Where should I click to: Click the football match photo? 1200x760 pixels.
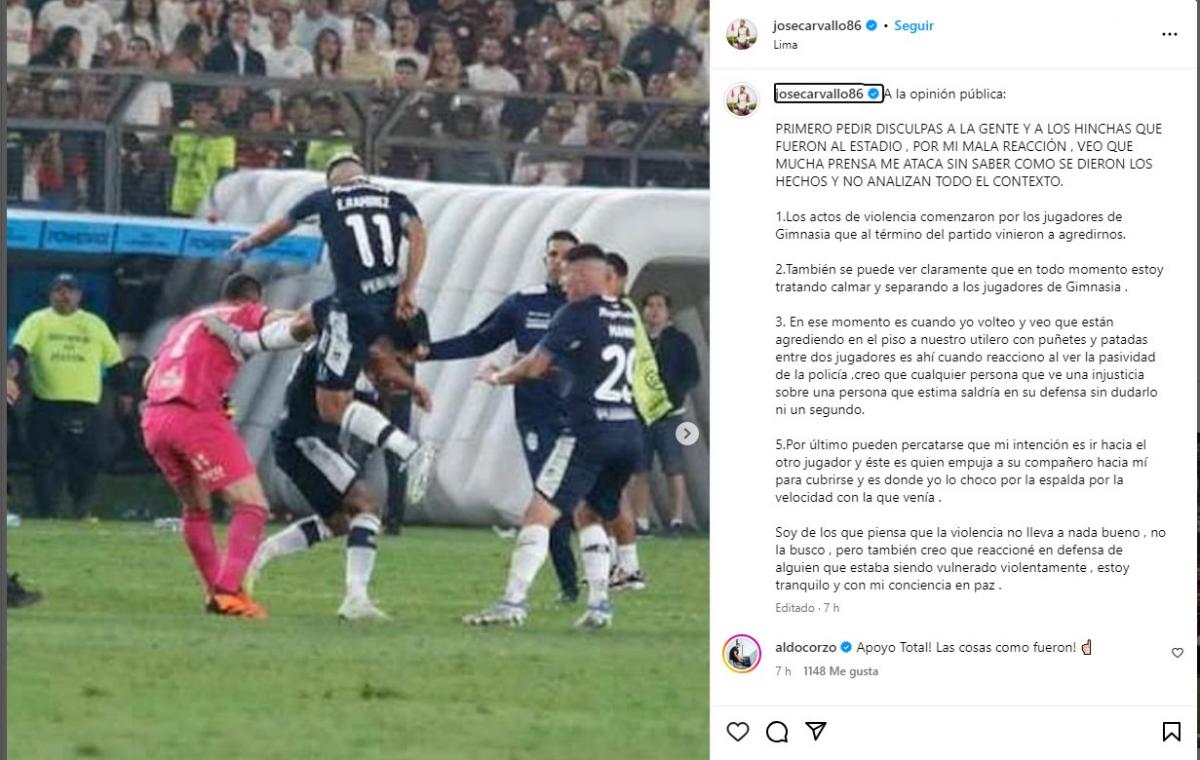tap(358, 380)
